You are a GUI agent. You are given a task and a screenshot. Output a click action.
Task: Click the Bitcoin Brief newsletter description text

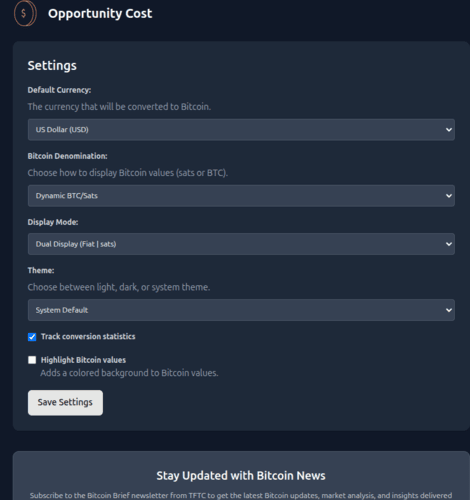(x=241, y=496)
